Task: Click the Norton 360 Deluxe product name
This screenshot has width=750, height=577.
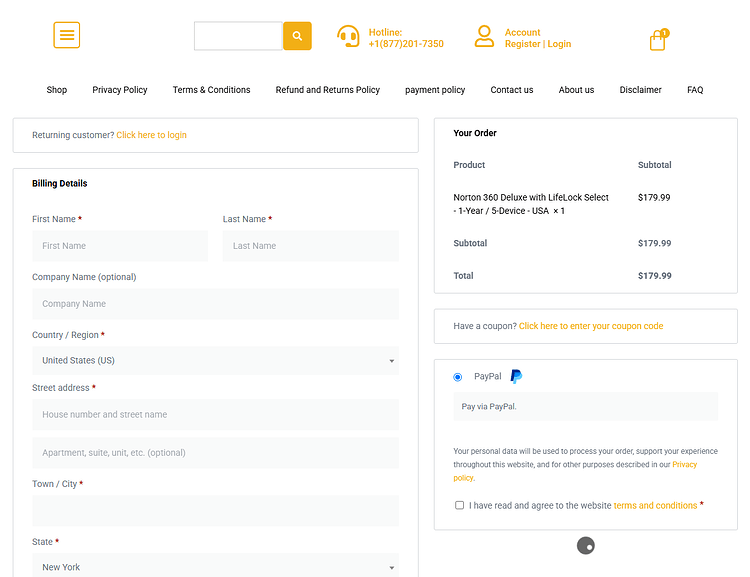Action: tap(531, 204)
